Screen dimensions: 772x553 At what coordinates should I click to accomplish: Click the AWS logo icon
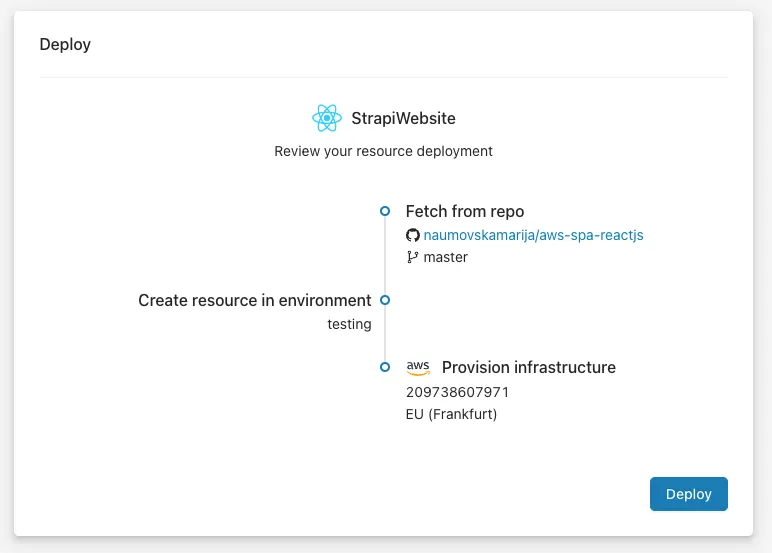418,367
